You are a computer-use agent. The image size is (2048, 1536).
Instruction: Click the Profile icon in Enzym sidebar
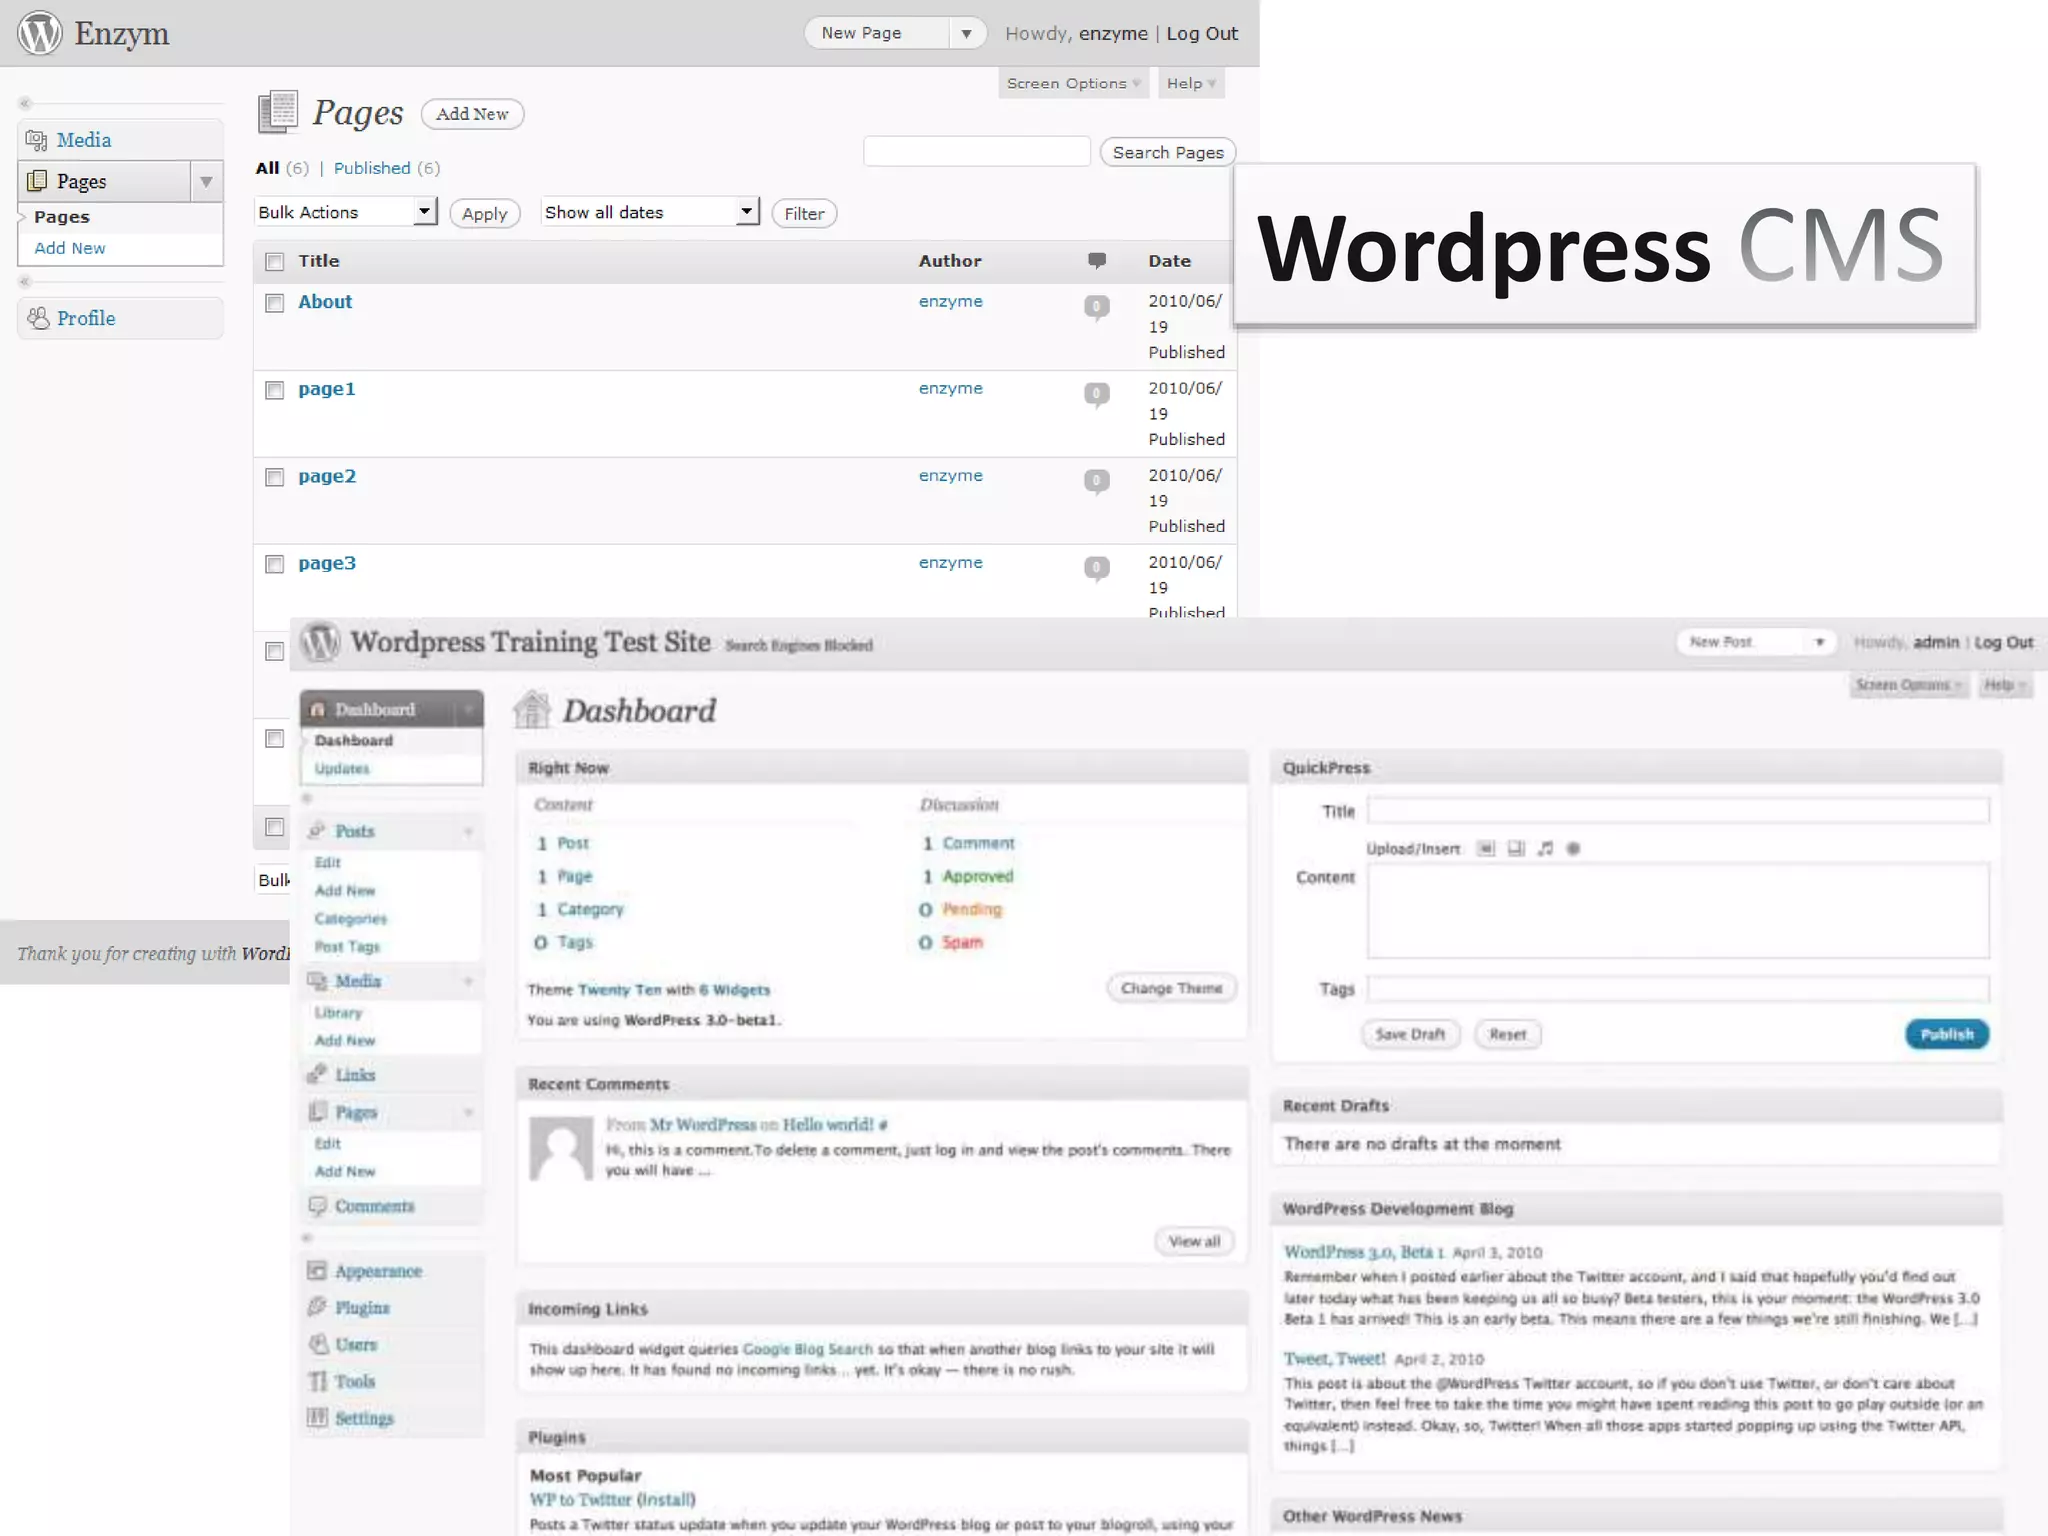click(38, 318)
